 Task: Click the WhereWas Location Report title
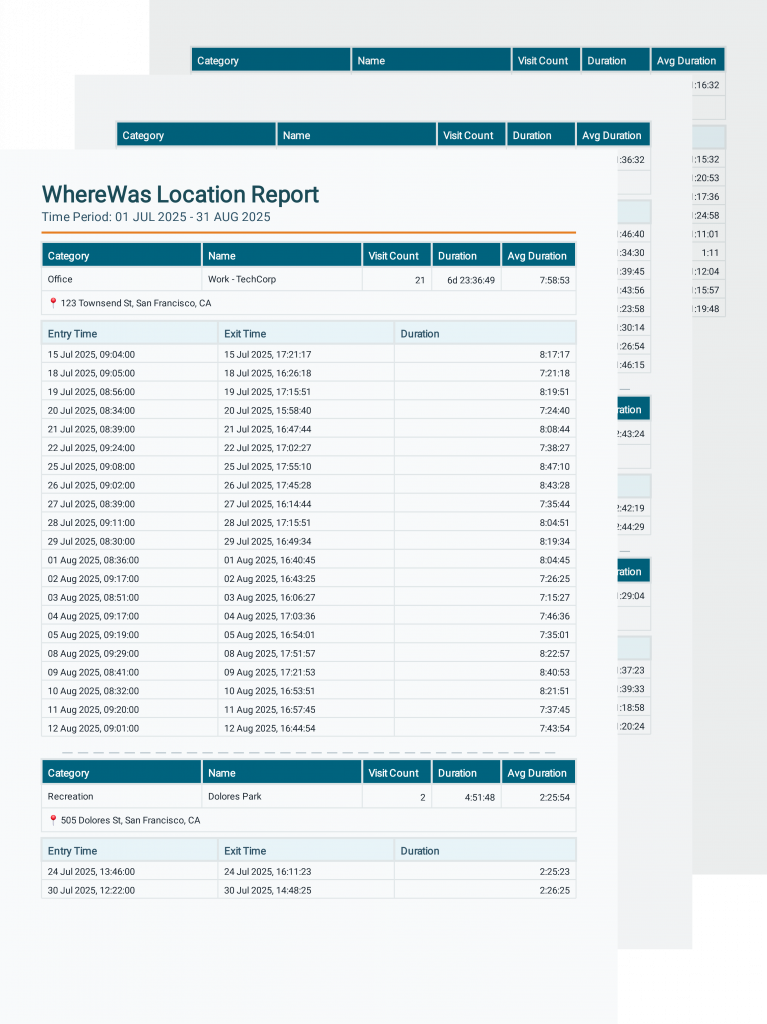[x=180, y=194]
